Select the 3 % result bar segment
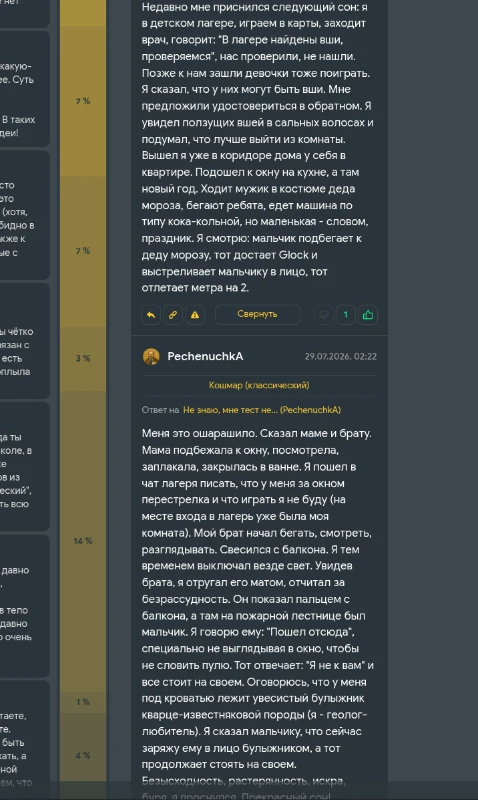Viewport: 478px width, 800px height. coord(83,359)
